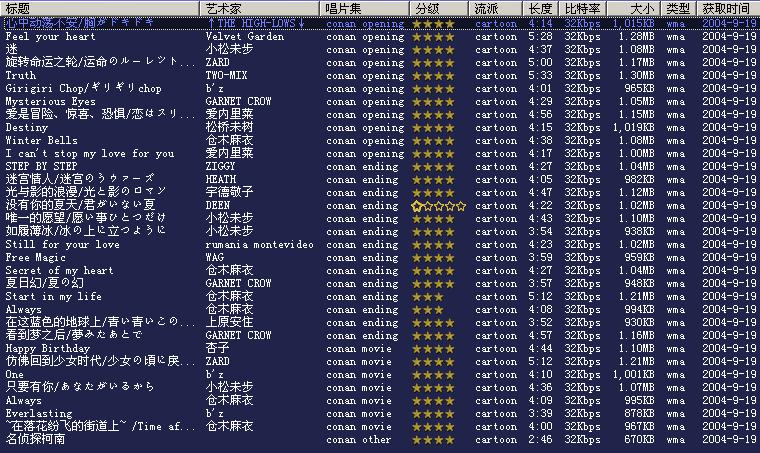Select the song Secret of my heart
760x453 pixels.
click(59, 271)
